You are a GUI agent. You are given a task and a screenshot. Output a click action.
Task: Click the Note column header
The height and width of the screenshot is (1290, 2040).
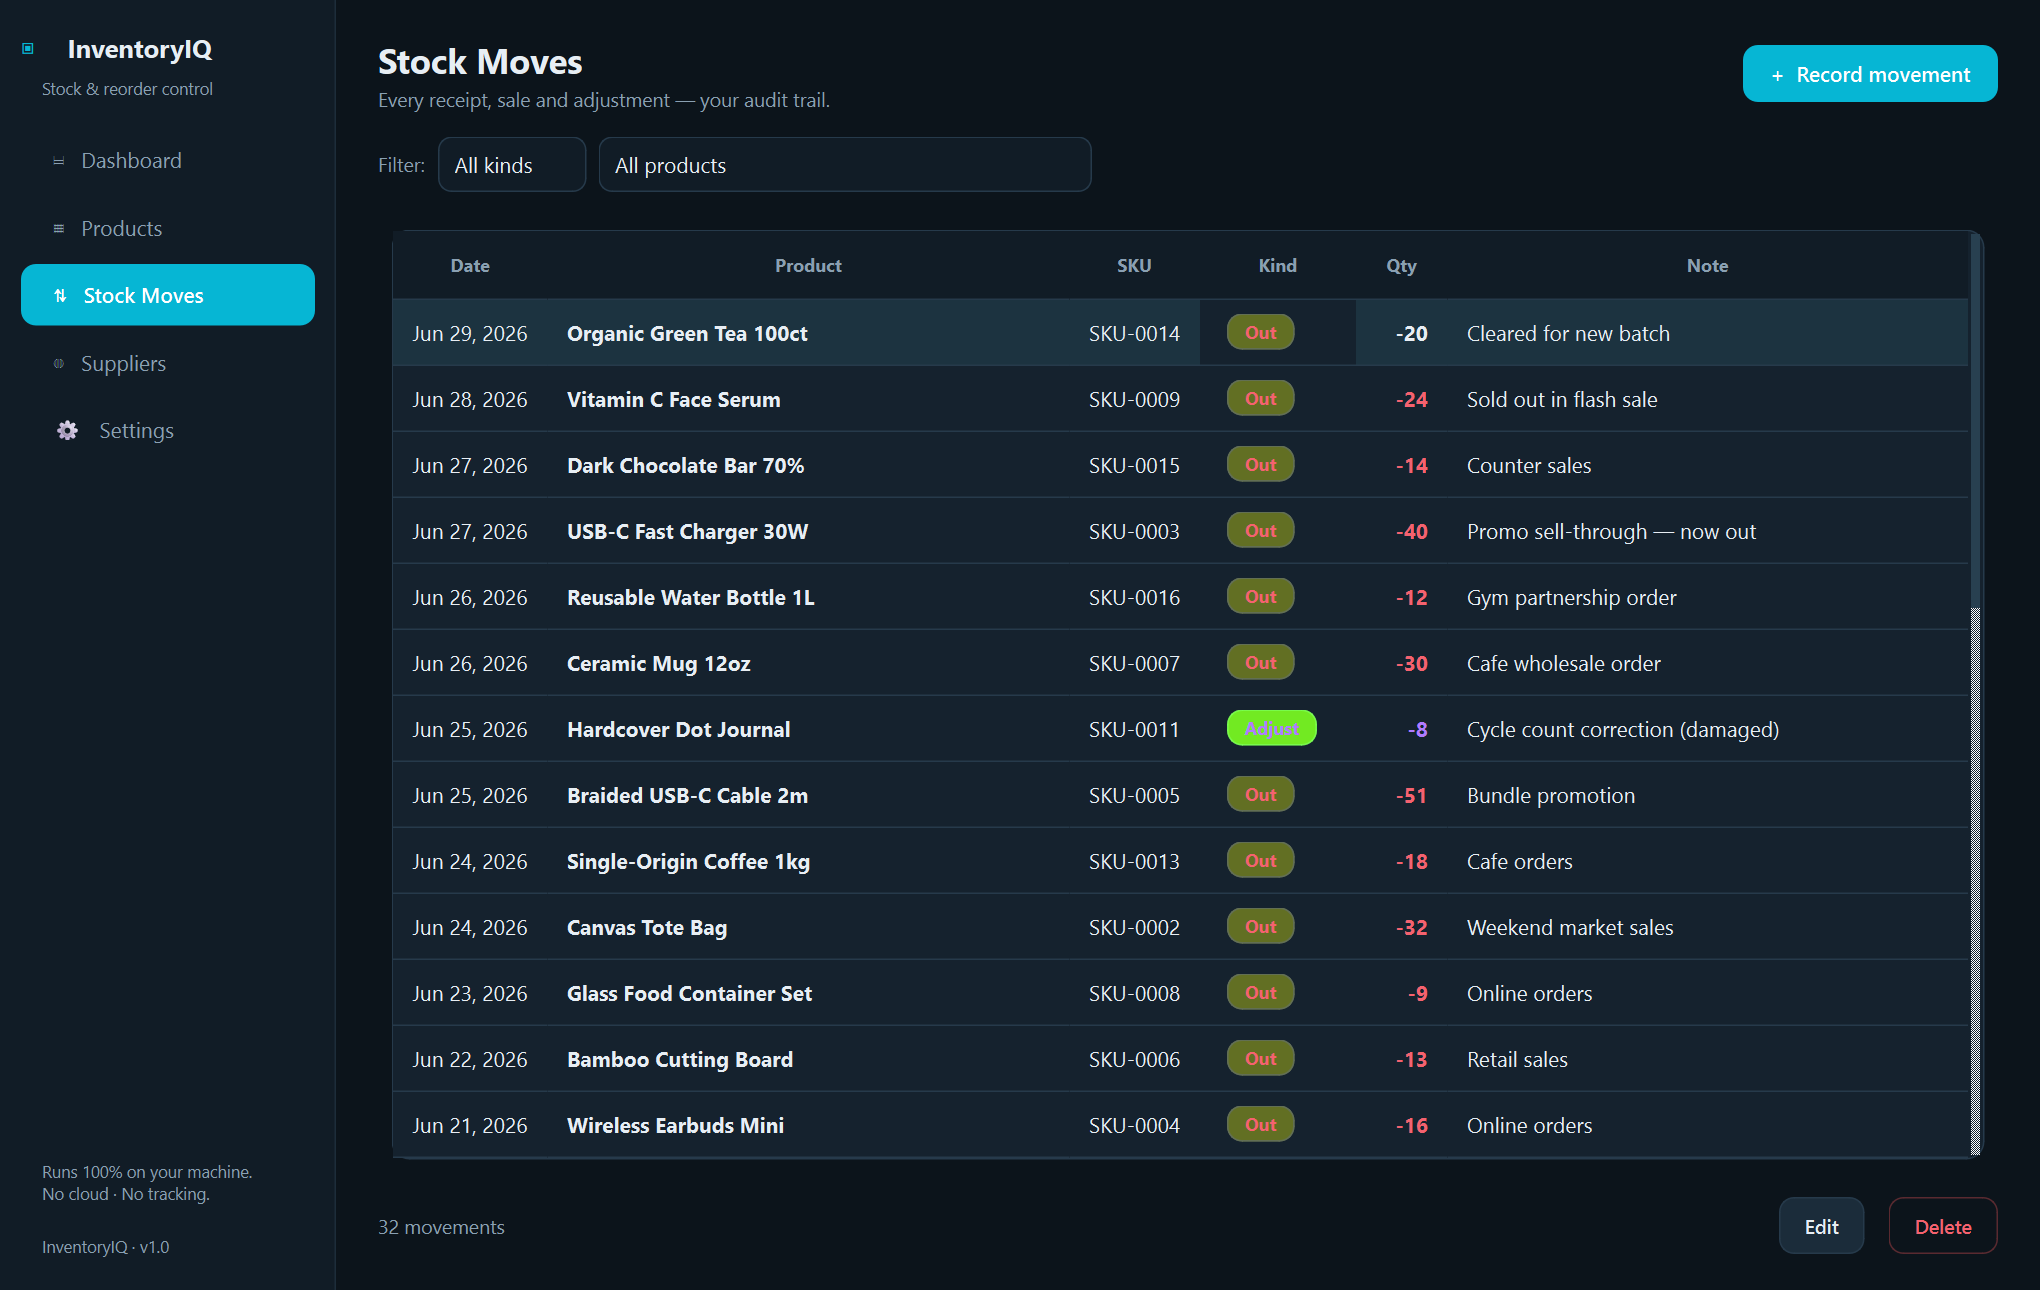point(1707,266)
